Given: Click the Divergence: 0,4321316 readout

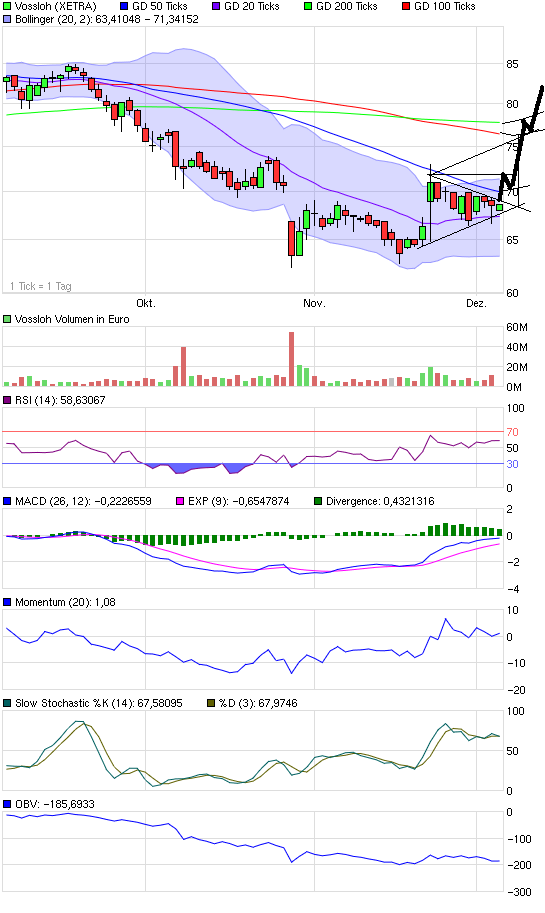Looking at the screenshot, I should point(380,501).
